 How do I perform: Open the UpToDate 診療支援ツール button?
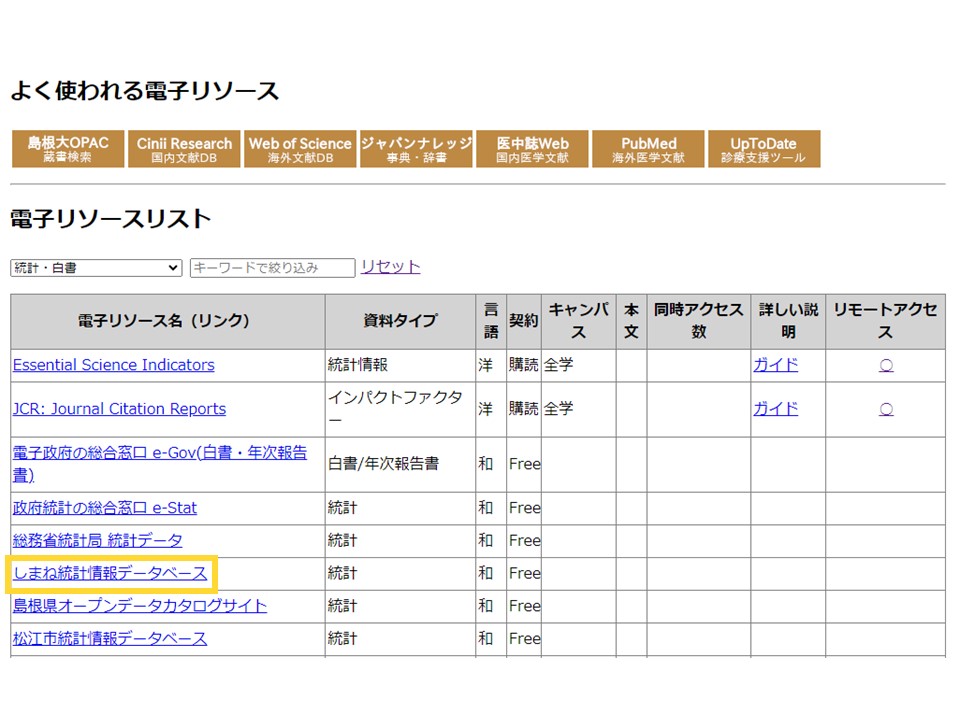pyautogui.click(x=764, y=149)
